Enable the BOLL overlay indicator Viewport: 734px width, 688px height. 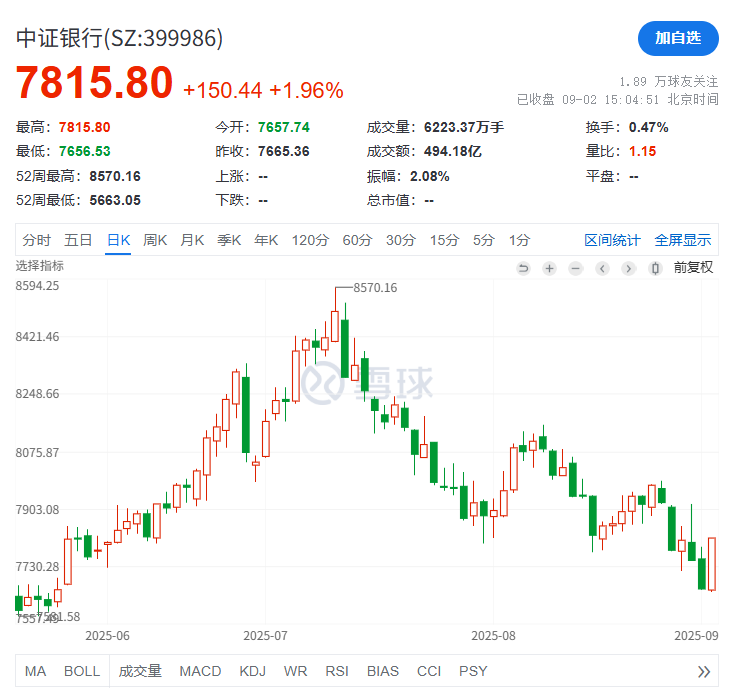point(82,672)
